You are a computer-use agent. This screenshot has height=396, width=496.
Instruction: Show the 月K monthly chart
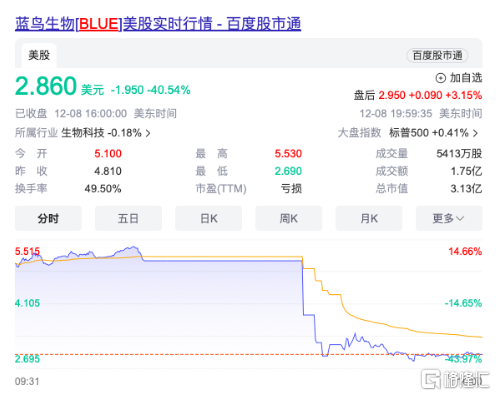(x=369, y=218)
